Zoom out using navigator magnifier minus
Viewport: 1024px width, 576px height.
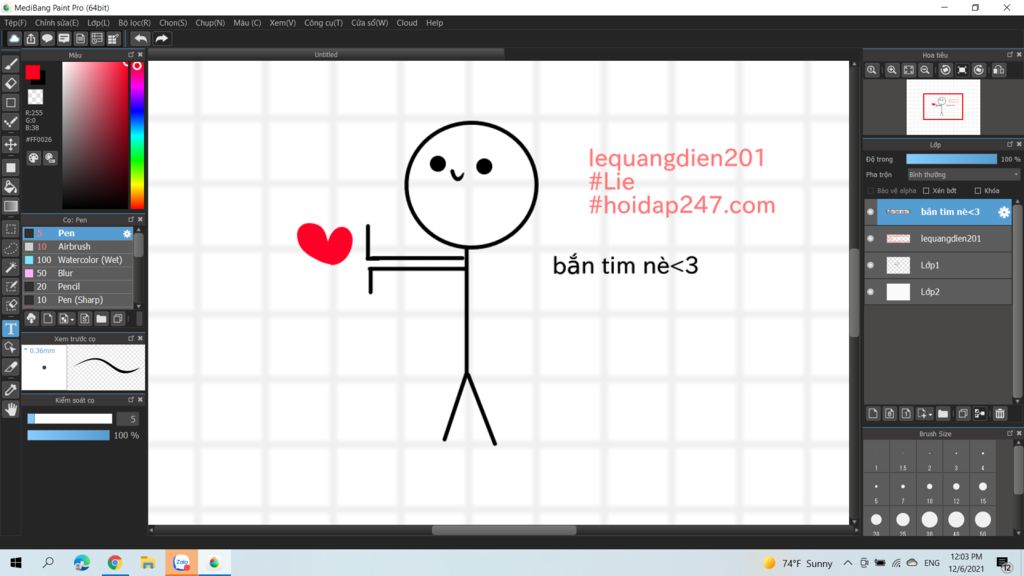click(x=925, y=70)
